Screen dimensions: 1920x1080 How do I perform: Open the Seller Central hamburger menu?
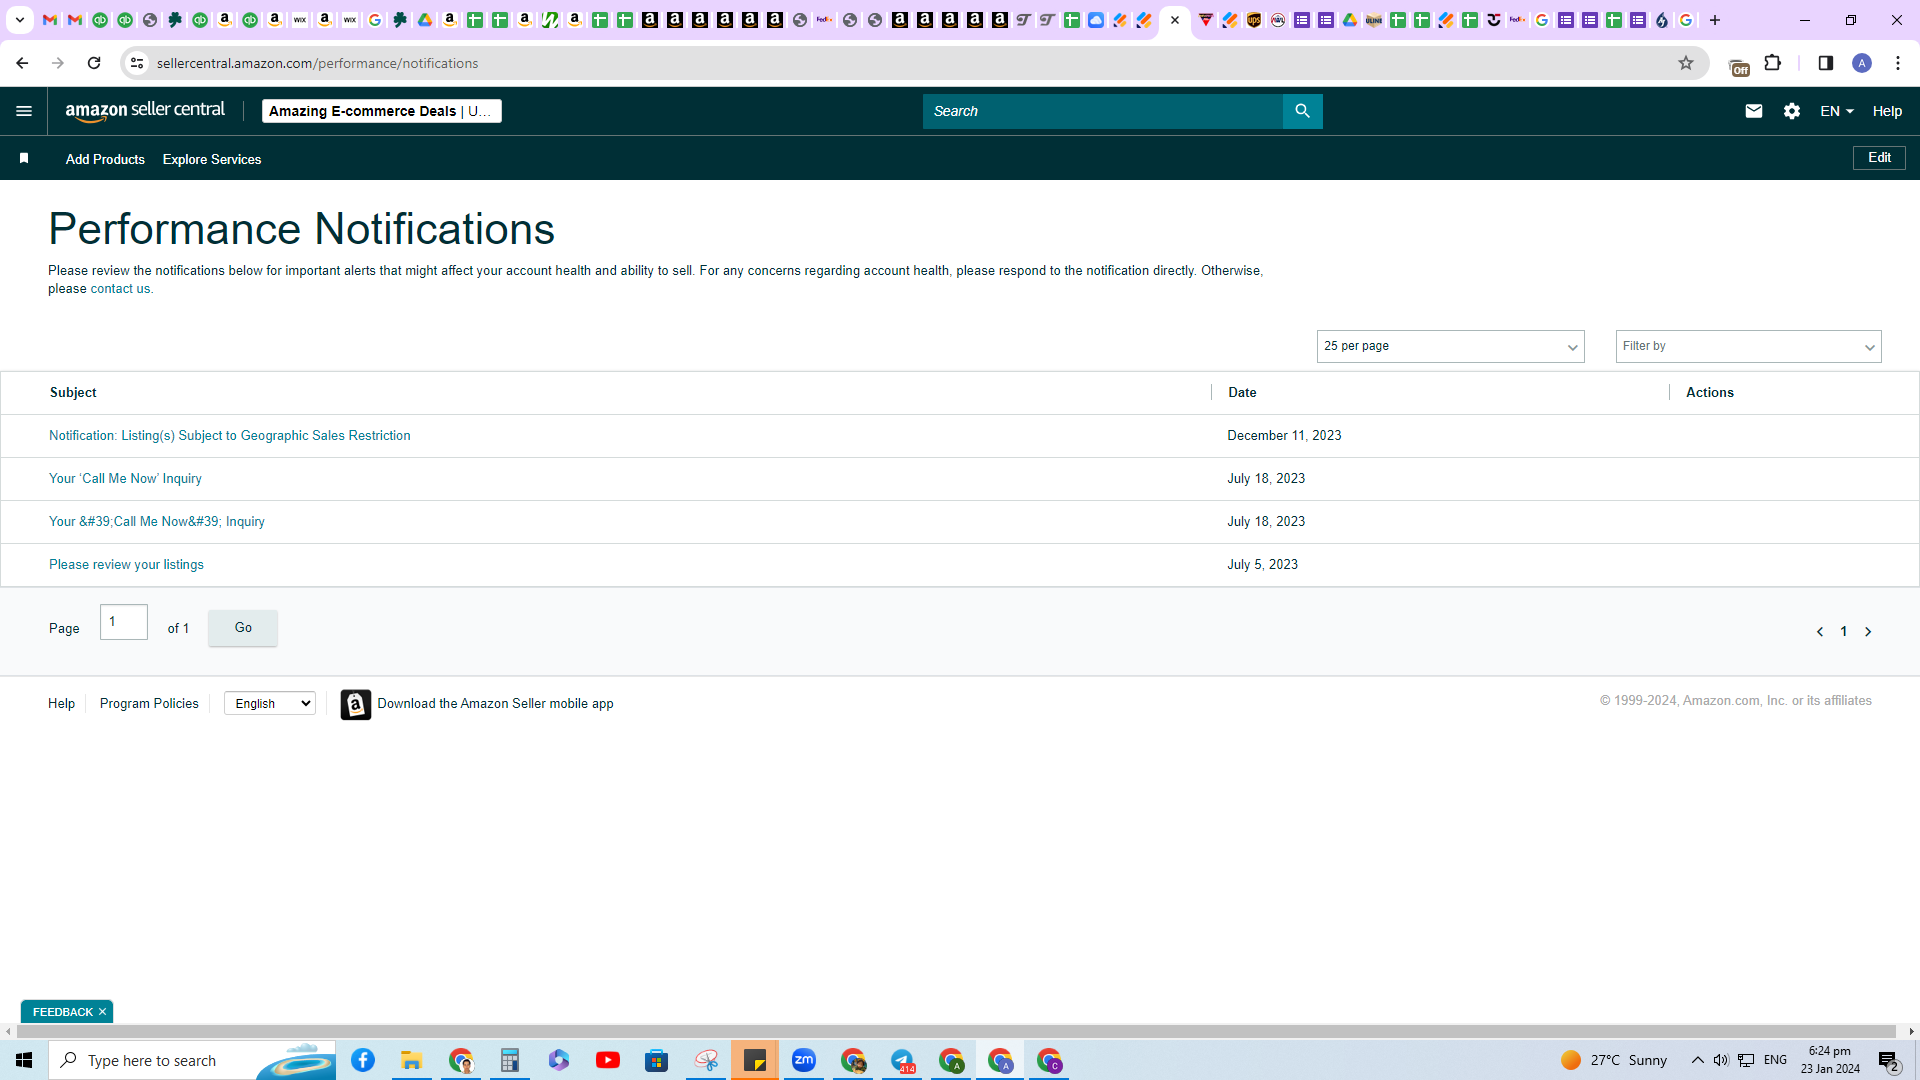24,111
